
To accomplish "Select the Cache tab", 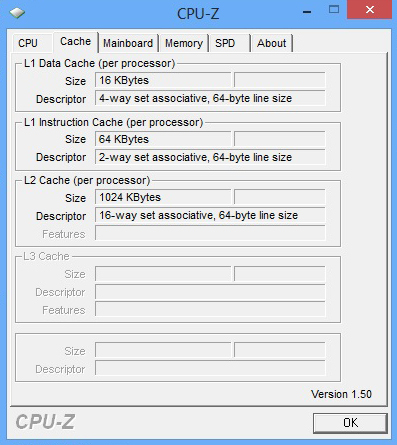I will [76, 42].
